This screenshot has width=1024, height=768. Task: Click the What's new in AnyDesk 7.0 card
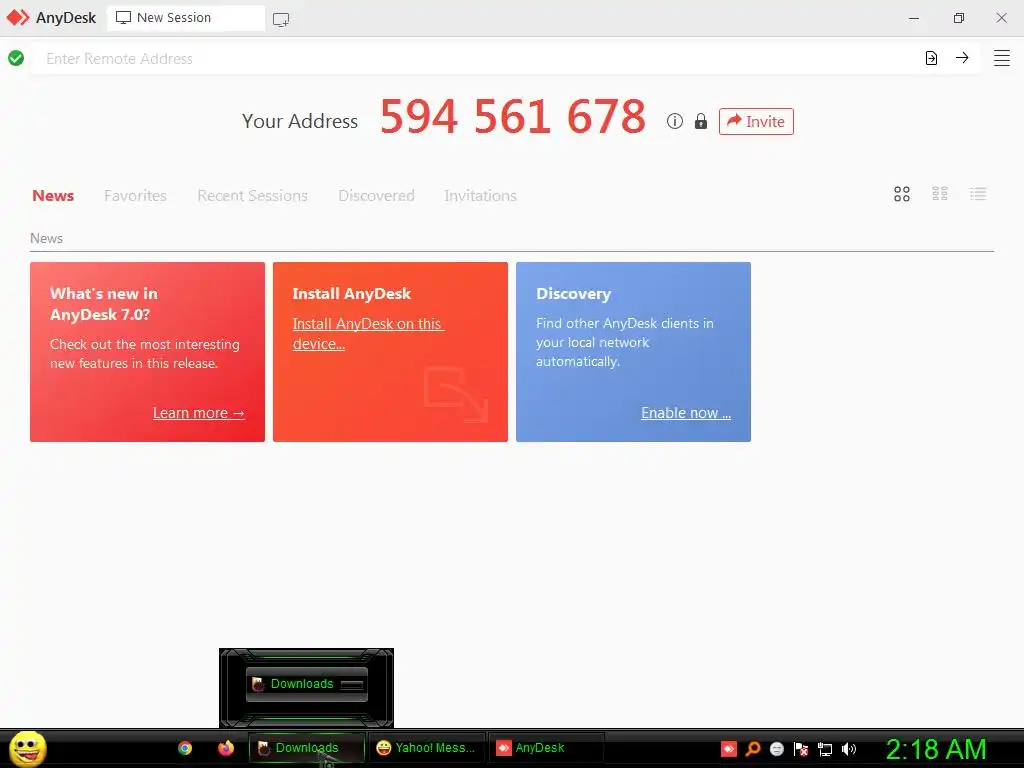point(148,352)
